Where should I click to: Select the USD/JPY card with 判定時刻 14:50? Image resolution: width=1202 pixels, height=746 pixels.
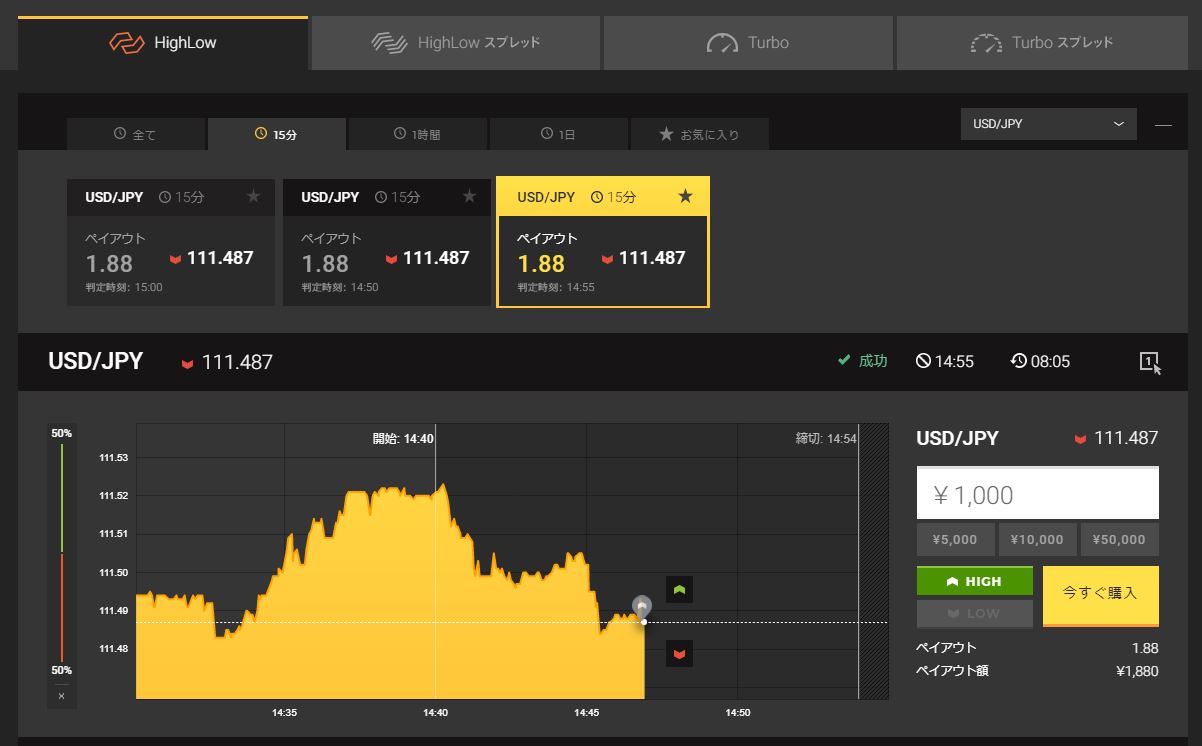tap(387, 242)
